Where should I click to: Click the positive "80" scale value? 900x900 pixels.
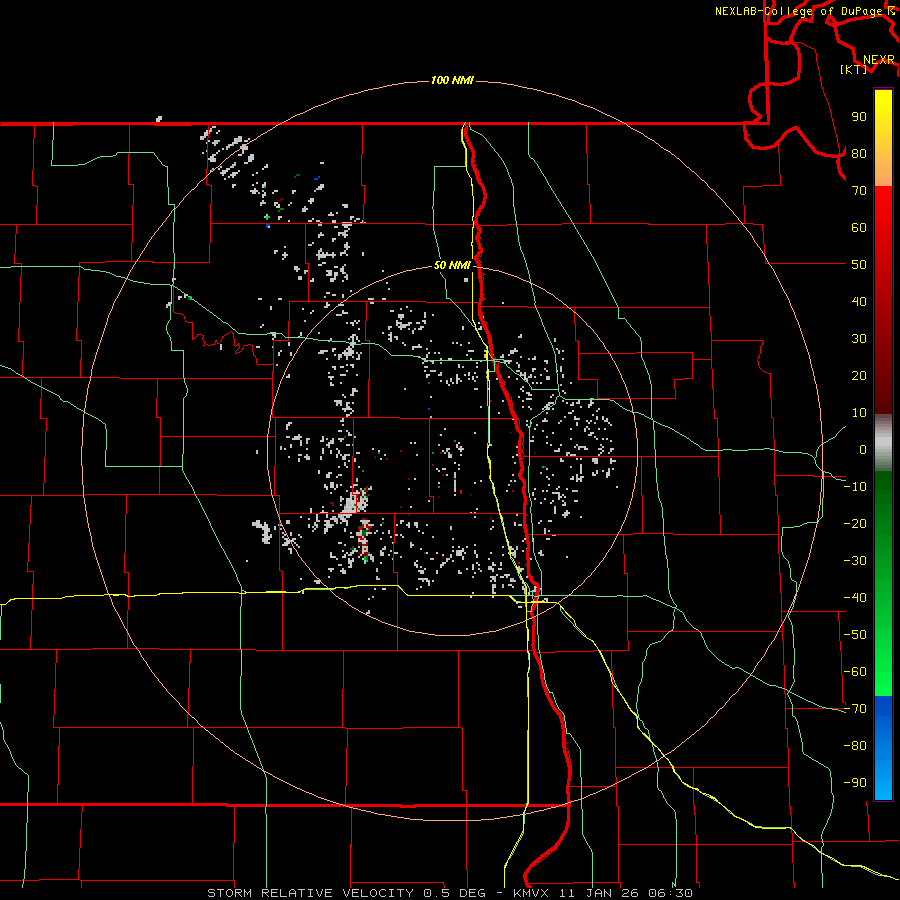pos(859,154)
